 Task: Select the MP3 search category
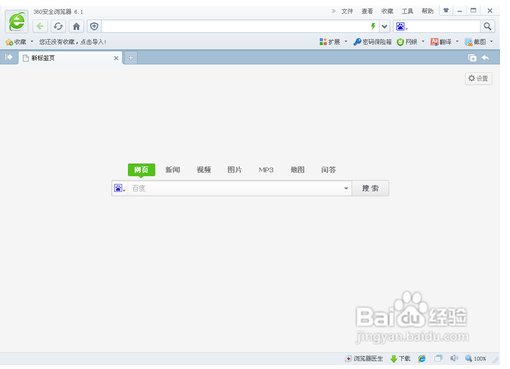[x=266, y=170]
